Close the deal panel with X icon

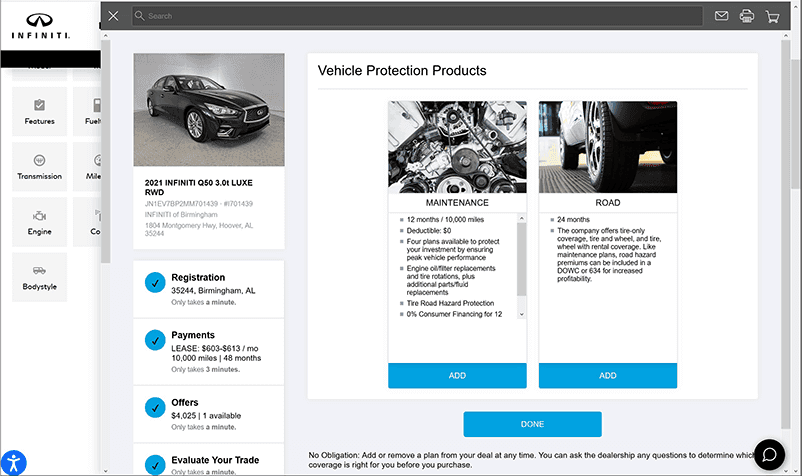(114, 16)
